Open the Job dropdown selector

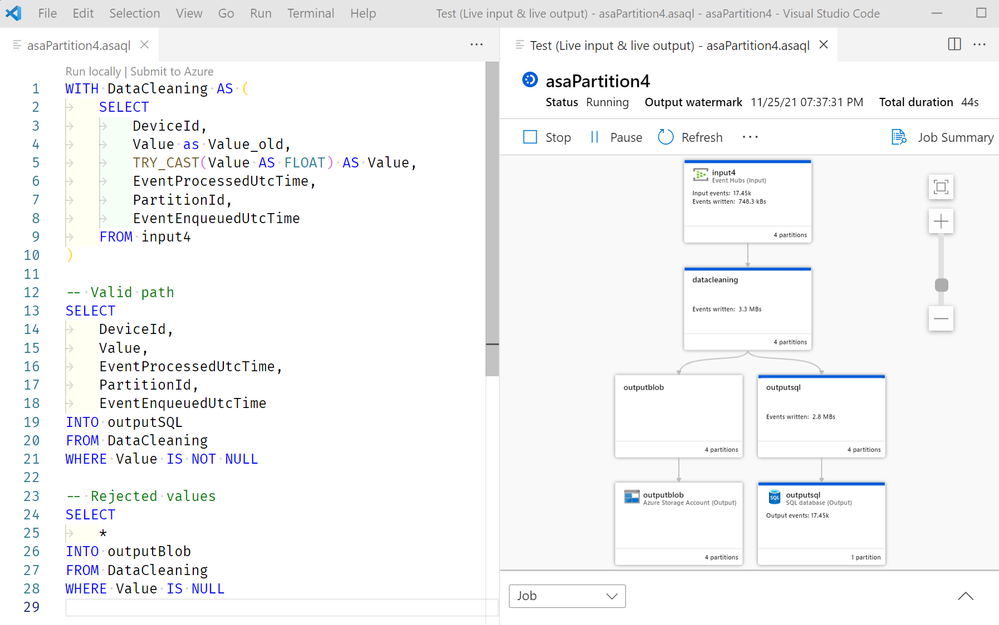[567, 596]
